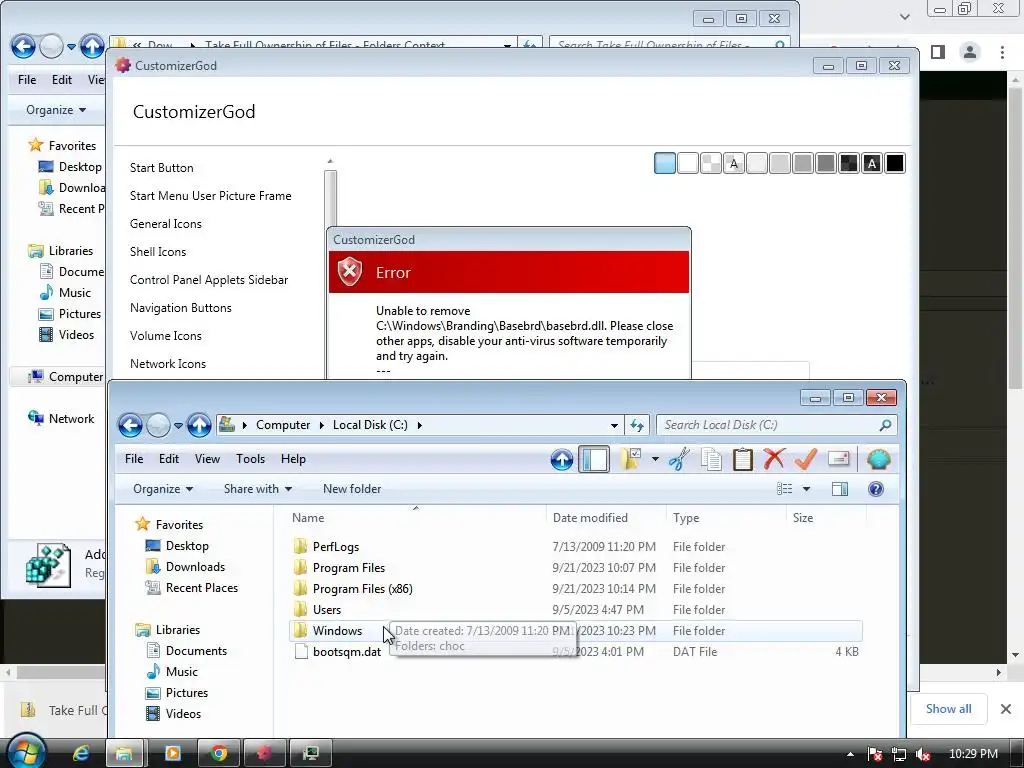This screenshot has height=768, width=1024.
Task: Close the browser downloads bar with X
Action: coord(1006,709)
